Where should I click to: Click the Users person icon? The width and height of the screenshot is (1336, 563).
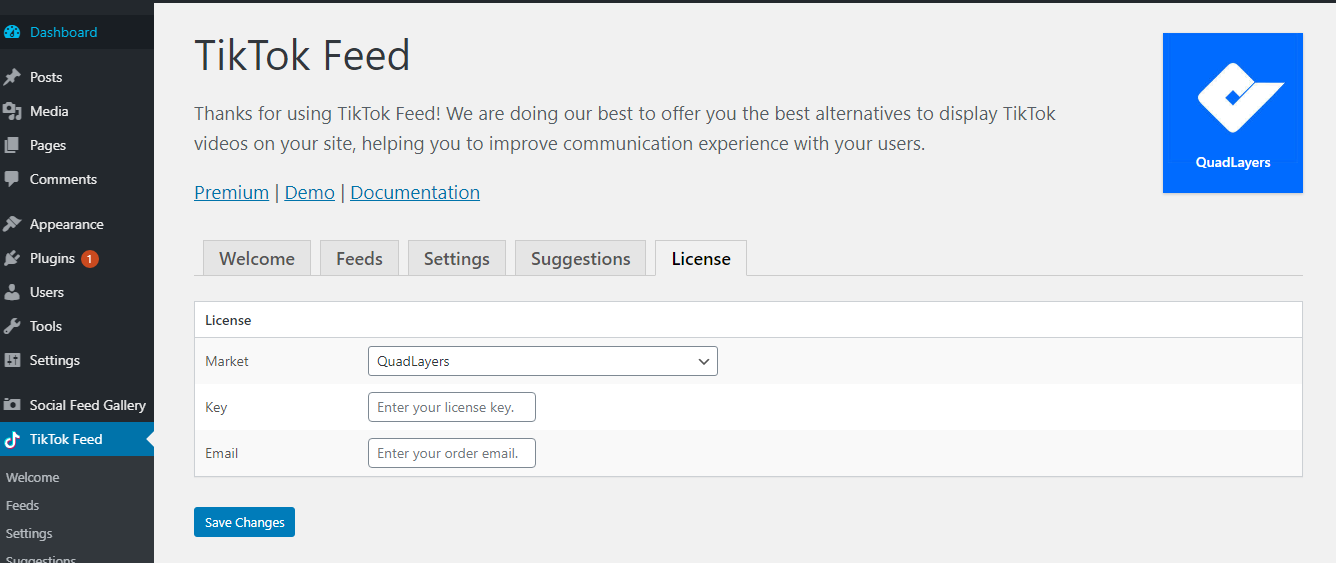12,292
